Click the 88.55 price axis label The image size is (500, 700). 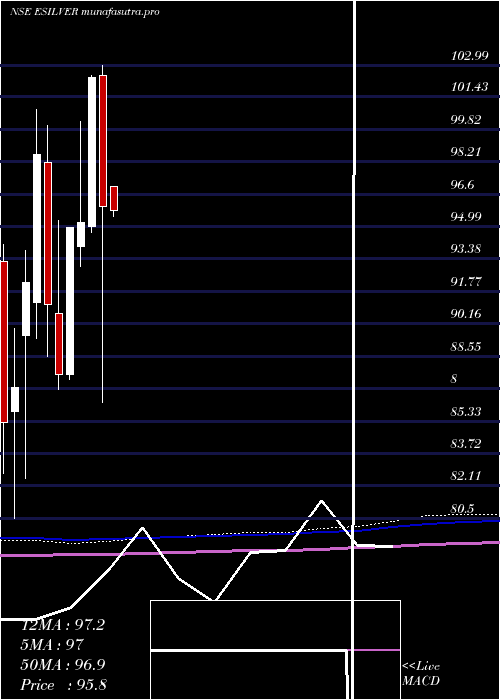[466, 346]
